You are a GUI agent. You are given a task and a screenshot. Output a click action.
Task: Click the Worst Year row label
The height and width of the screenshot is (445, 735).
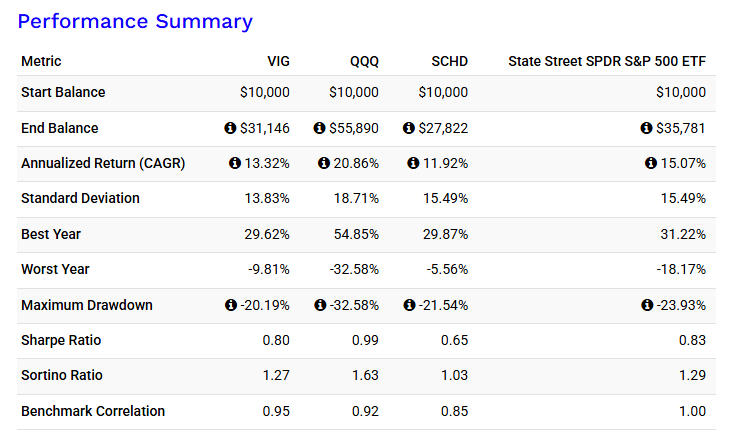tap(55, 270)
